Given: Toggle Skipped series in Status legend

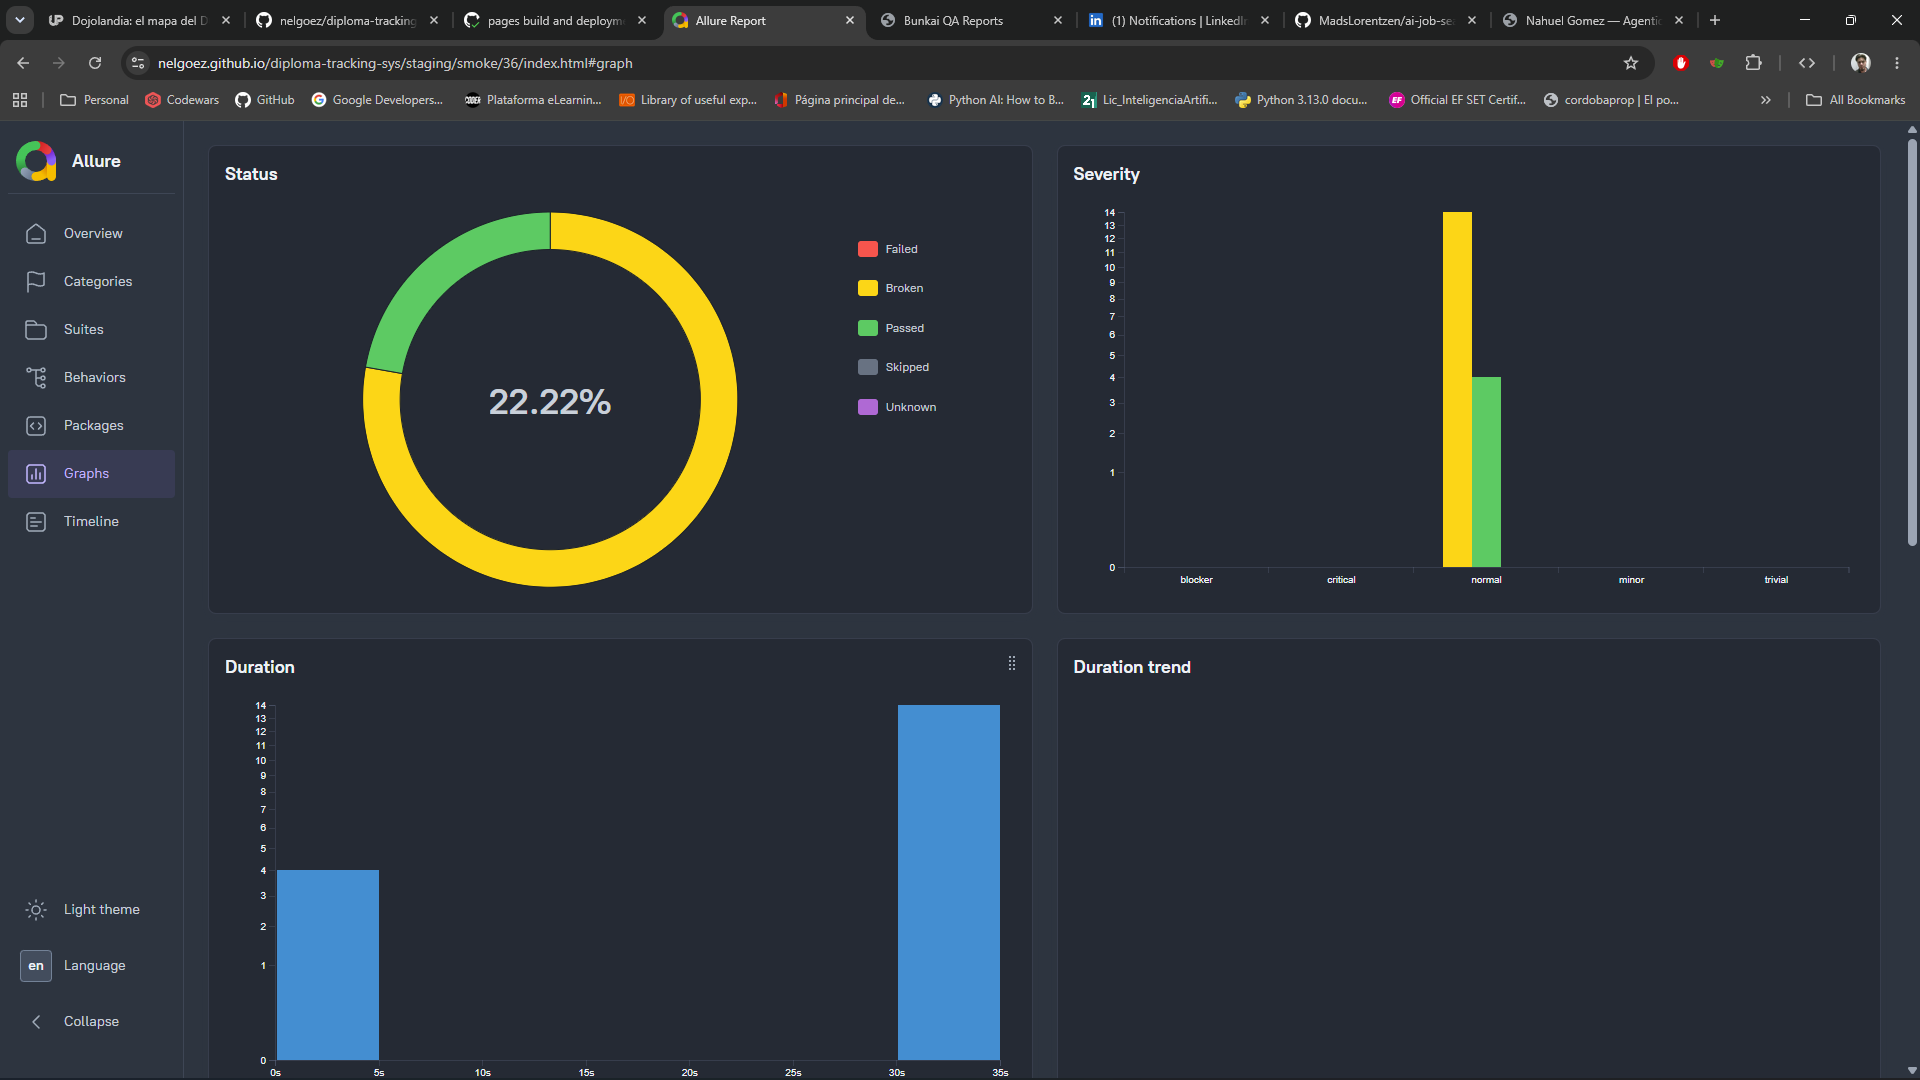Looking at the screenshot, I should click(894, 367).
